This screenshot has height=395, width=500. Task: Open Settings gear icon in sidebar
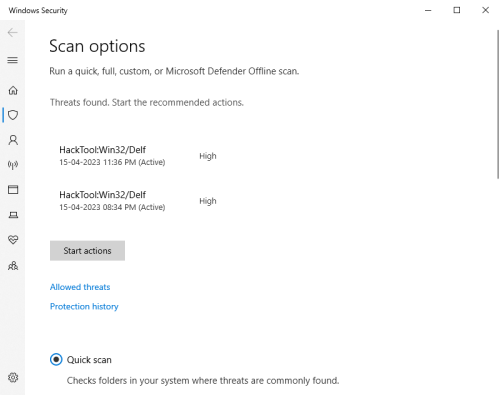(x=13, y=377)
